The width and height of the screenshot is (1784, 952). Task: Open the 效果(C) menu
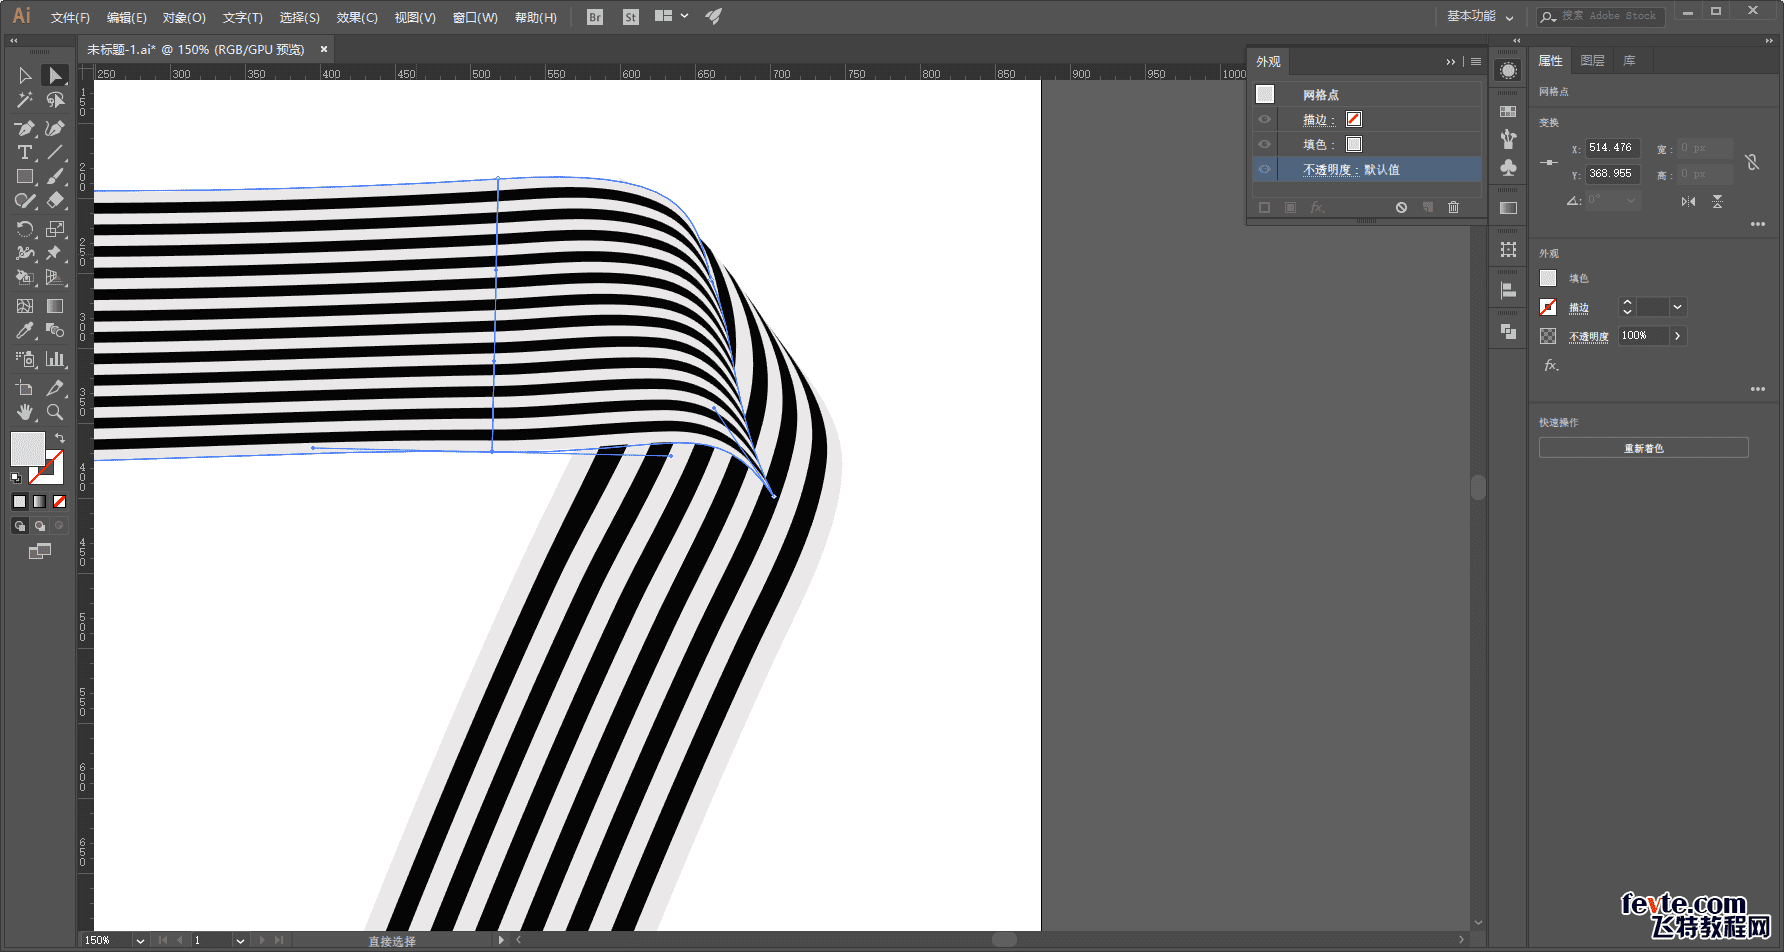pyautogui.click(x=356, y=18)
